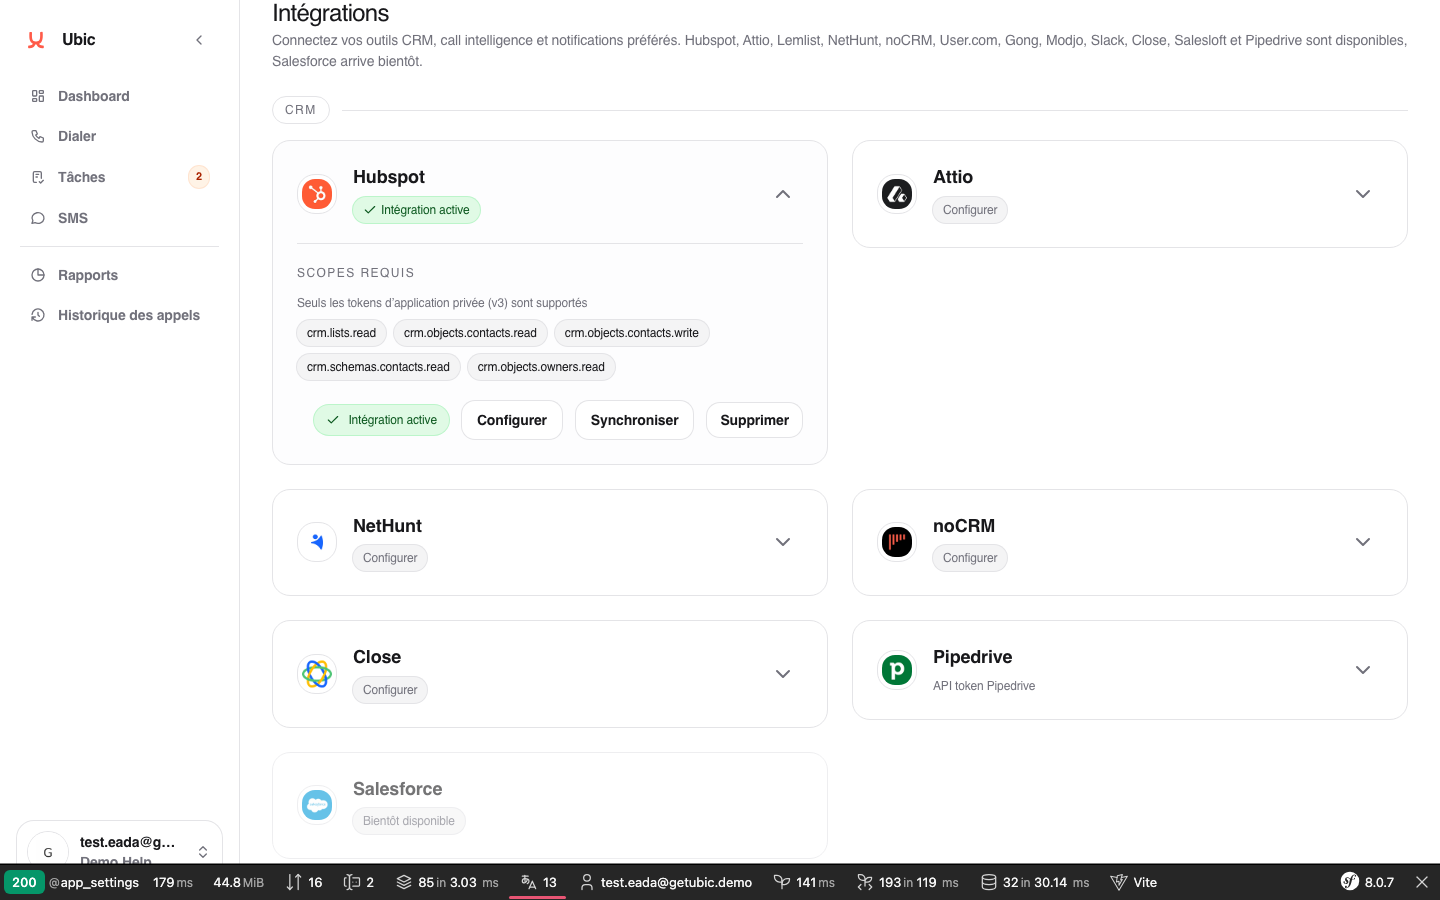Click the Pipedrive logo icon

point(897,670)
